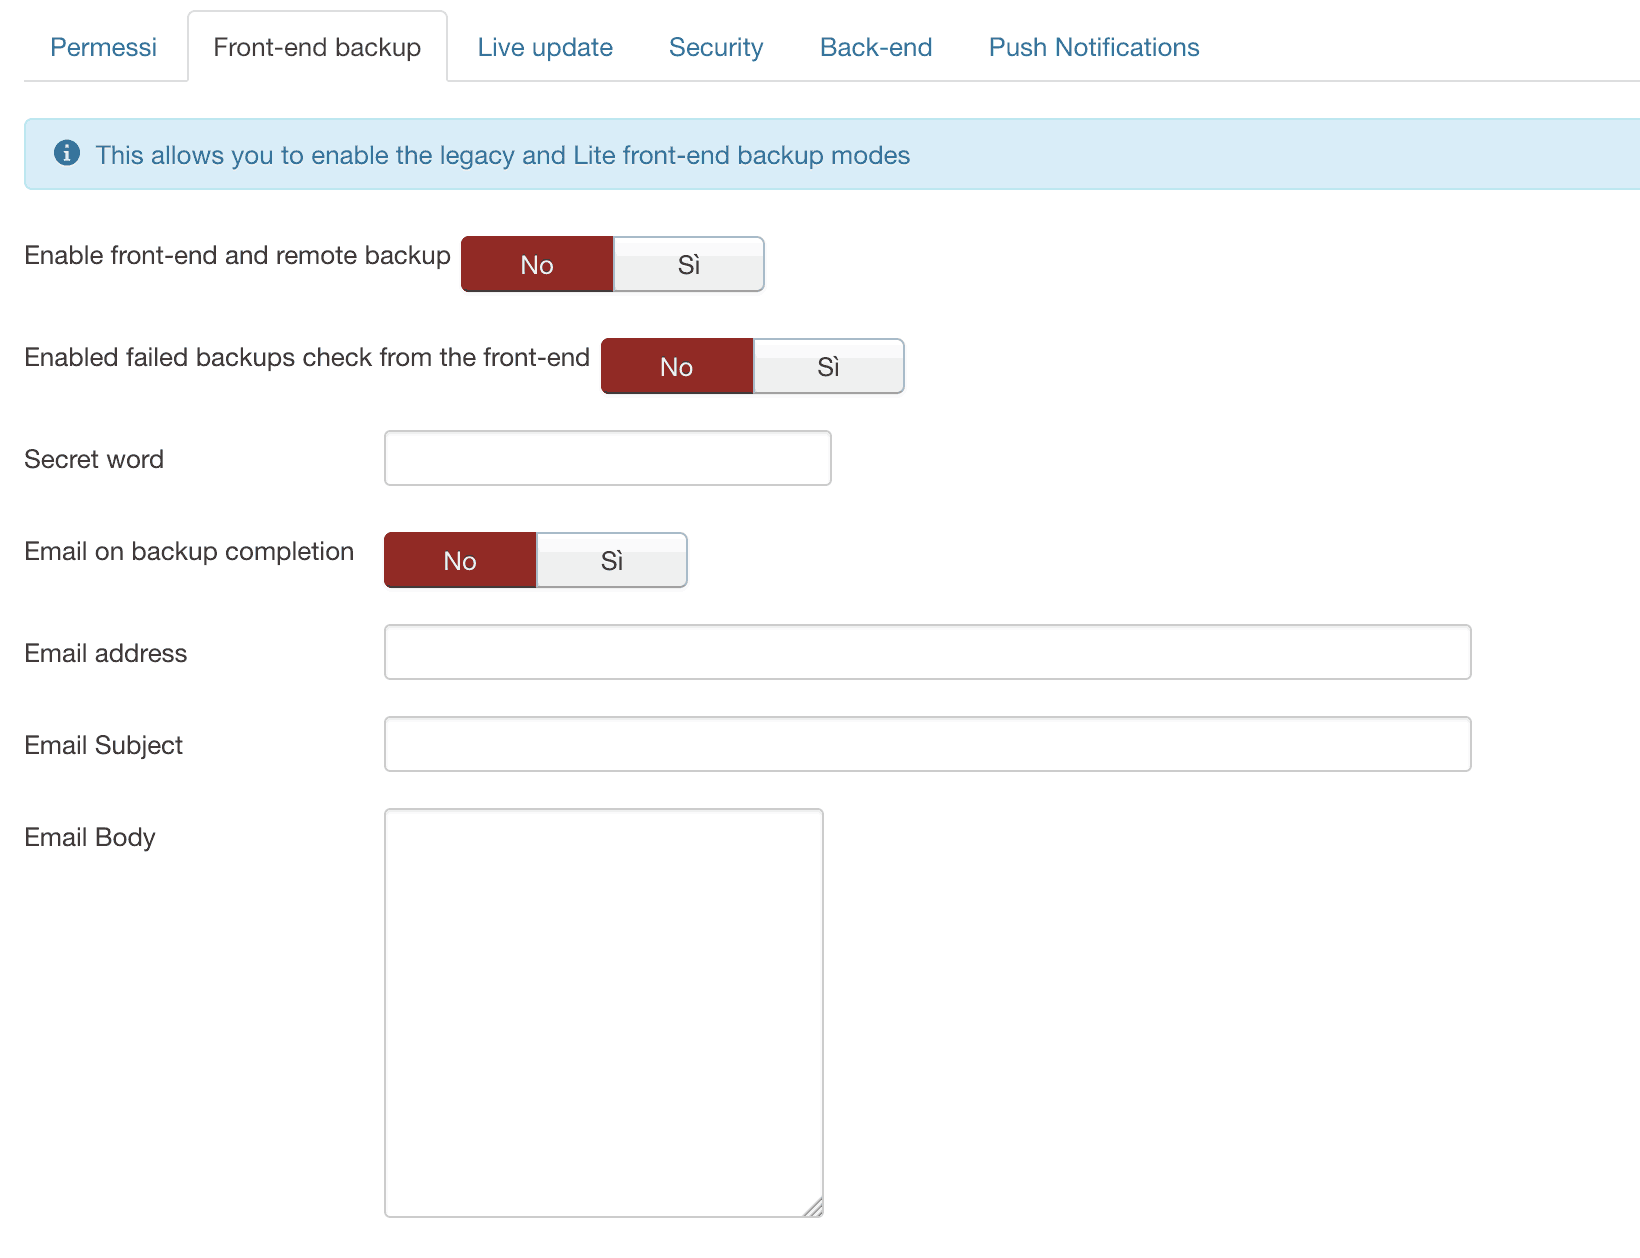1640x1258 pixels.
Task: Click the 'Email address' label
Action: pos(106,653)
